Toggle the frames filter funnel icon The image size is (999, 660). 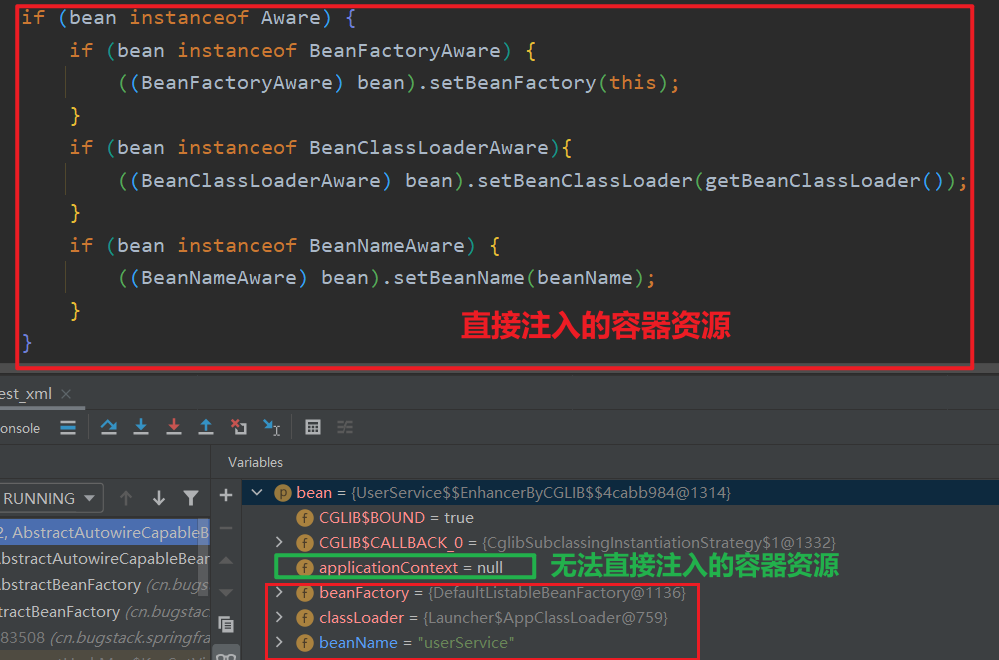point(191,498)
